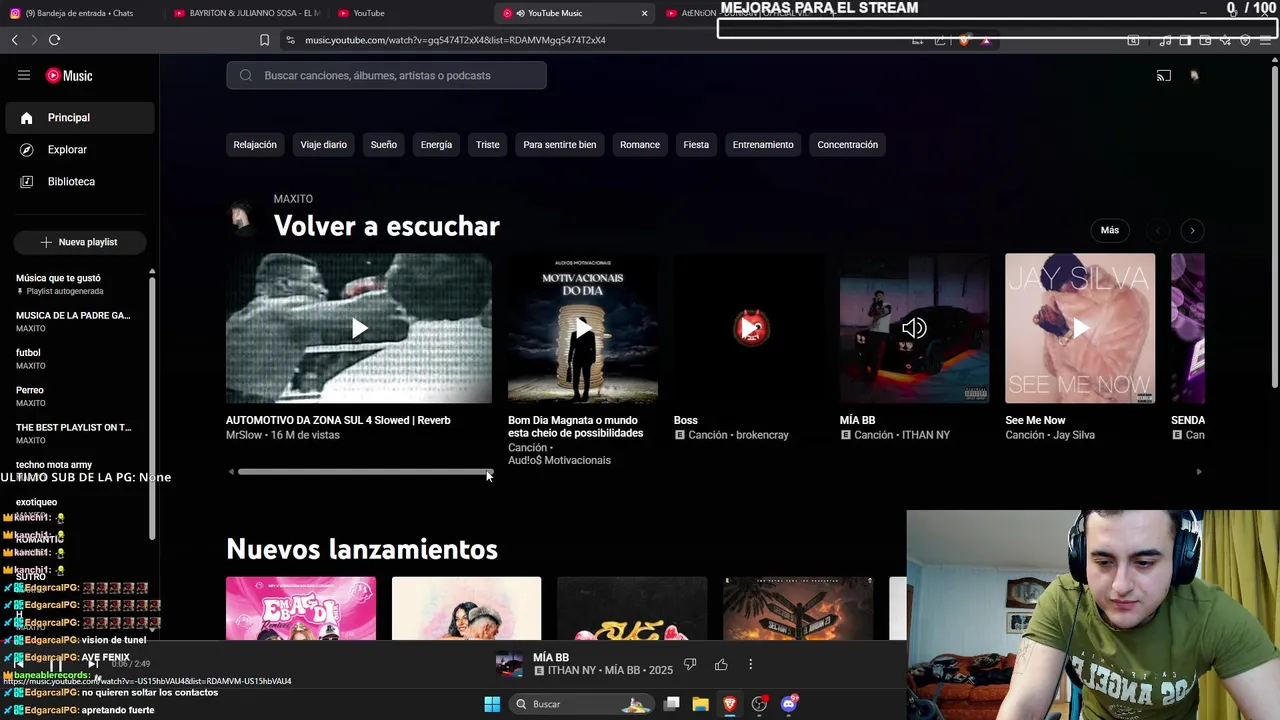
Task: Open the Biblioteca library item
Action: coord(80,182)
